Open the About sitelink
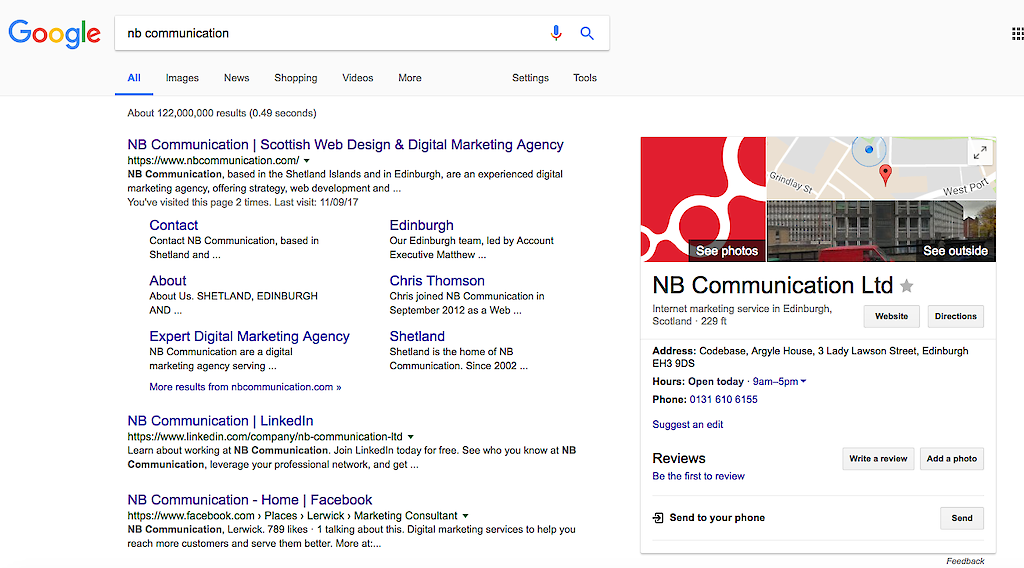This screenshot has width=1024, height=568. click(168, 281)
